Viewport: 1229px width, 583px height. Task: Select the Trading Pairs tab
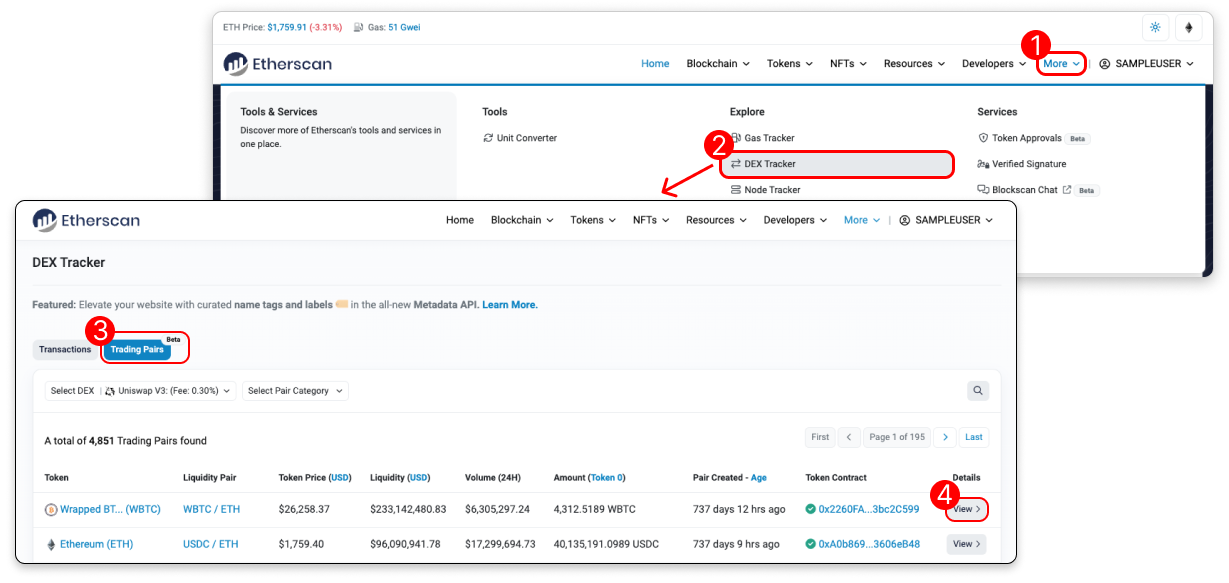[137, 350]
